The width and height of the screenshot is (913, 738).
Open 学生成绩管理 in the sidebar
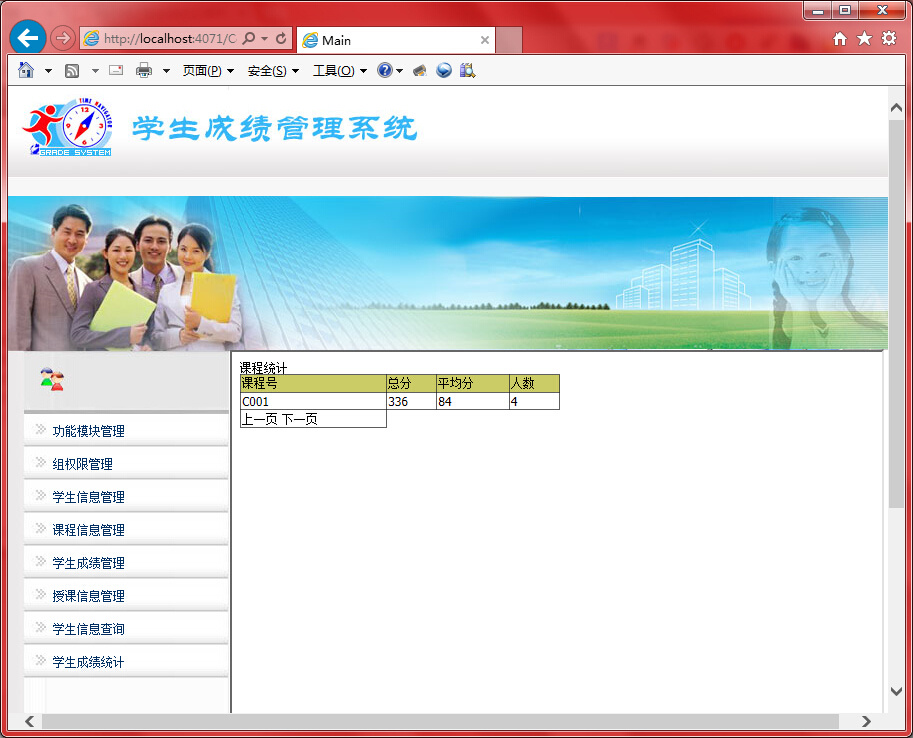[x=89, y=563]
